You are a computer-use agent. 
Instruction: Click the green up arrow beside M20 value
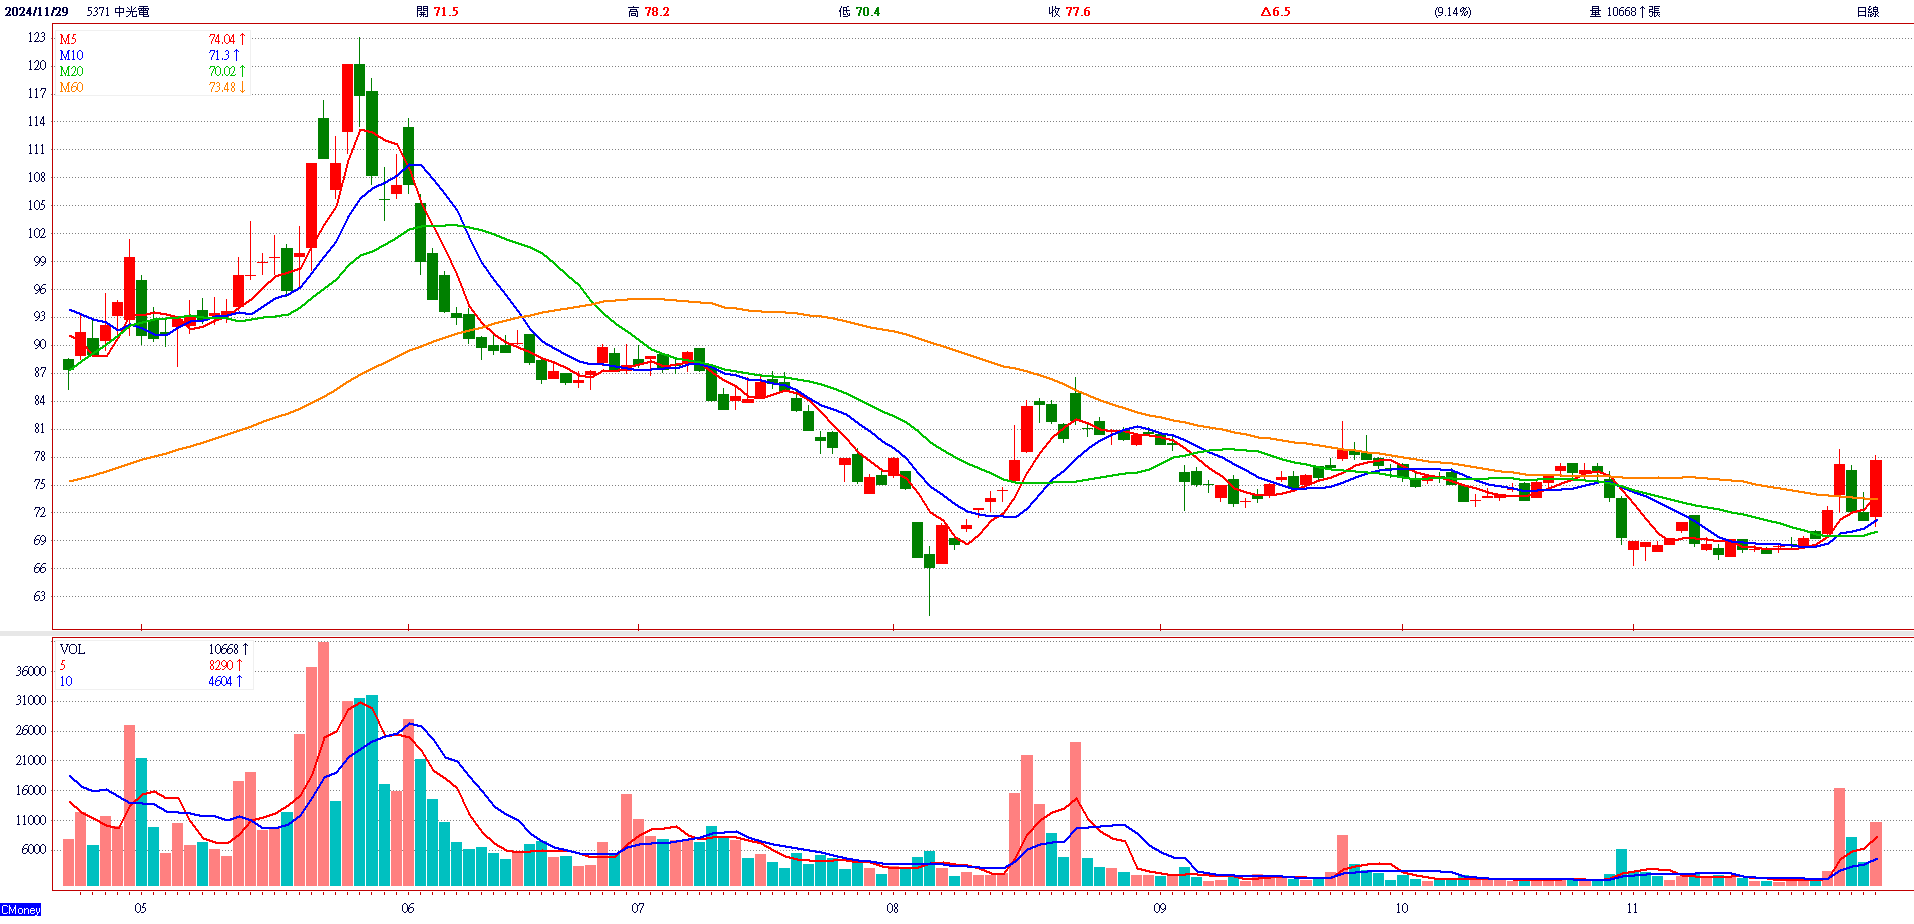coord(242,72)
